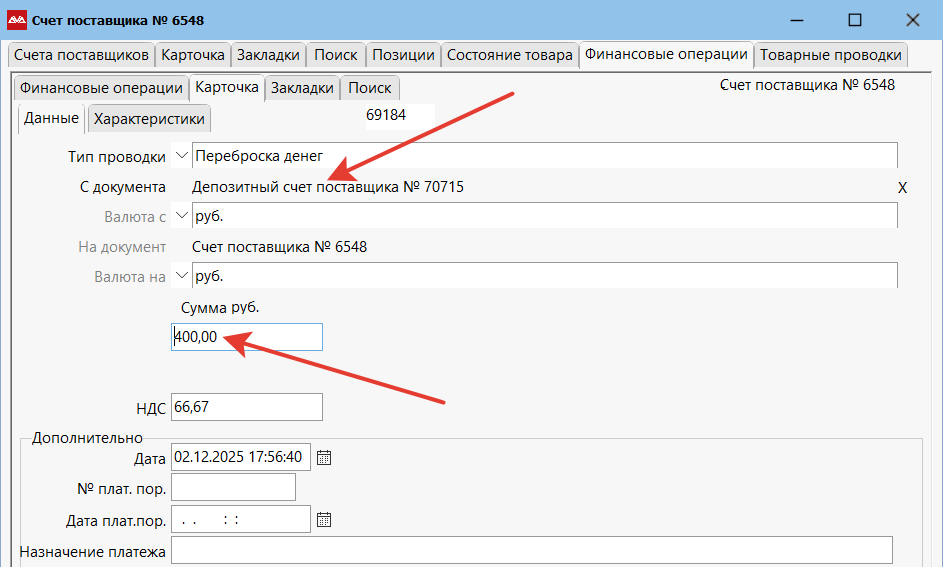Click the Назначение платежа text field

point(531,551)
